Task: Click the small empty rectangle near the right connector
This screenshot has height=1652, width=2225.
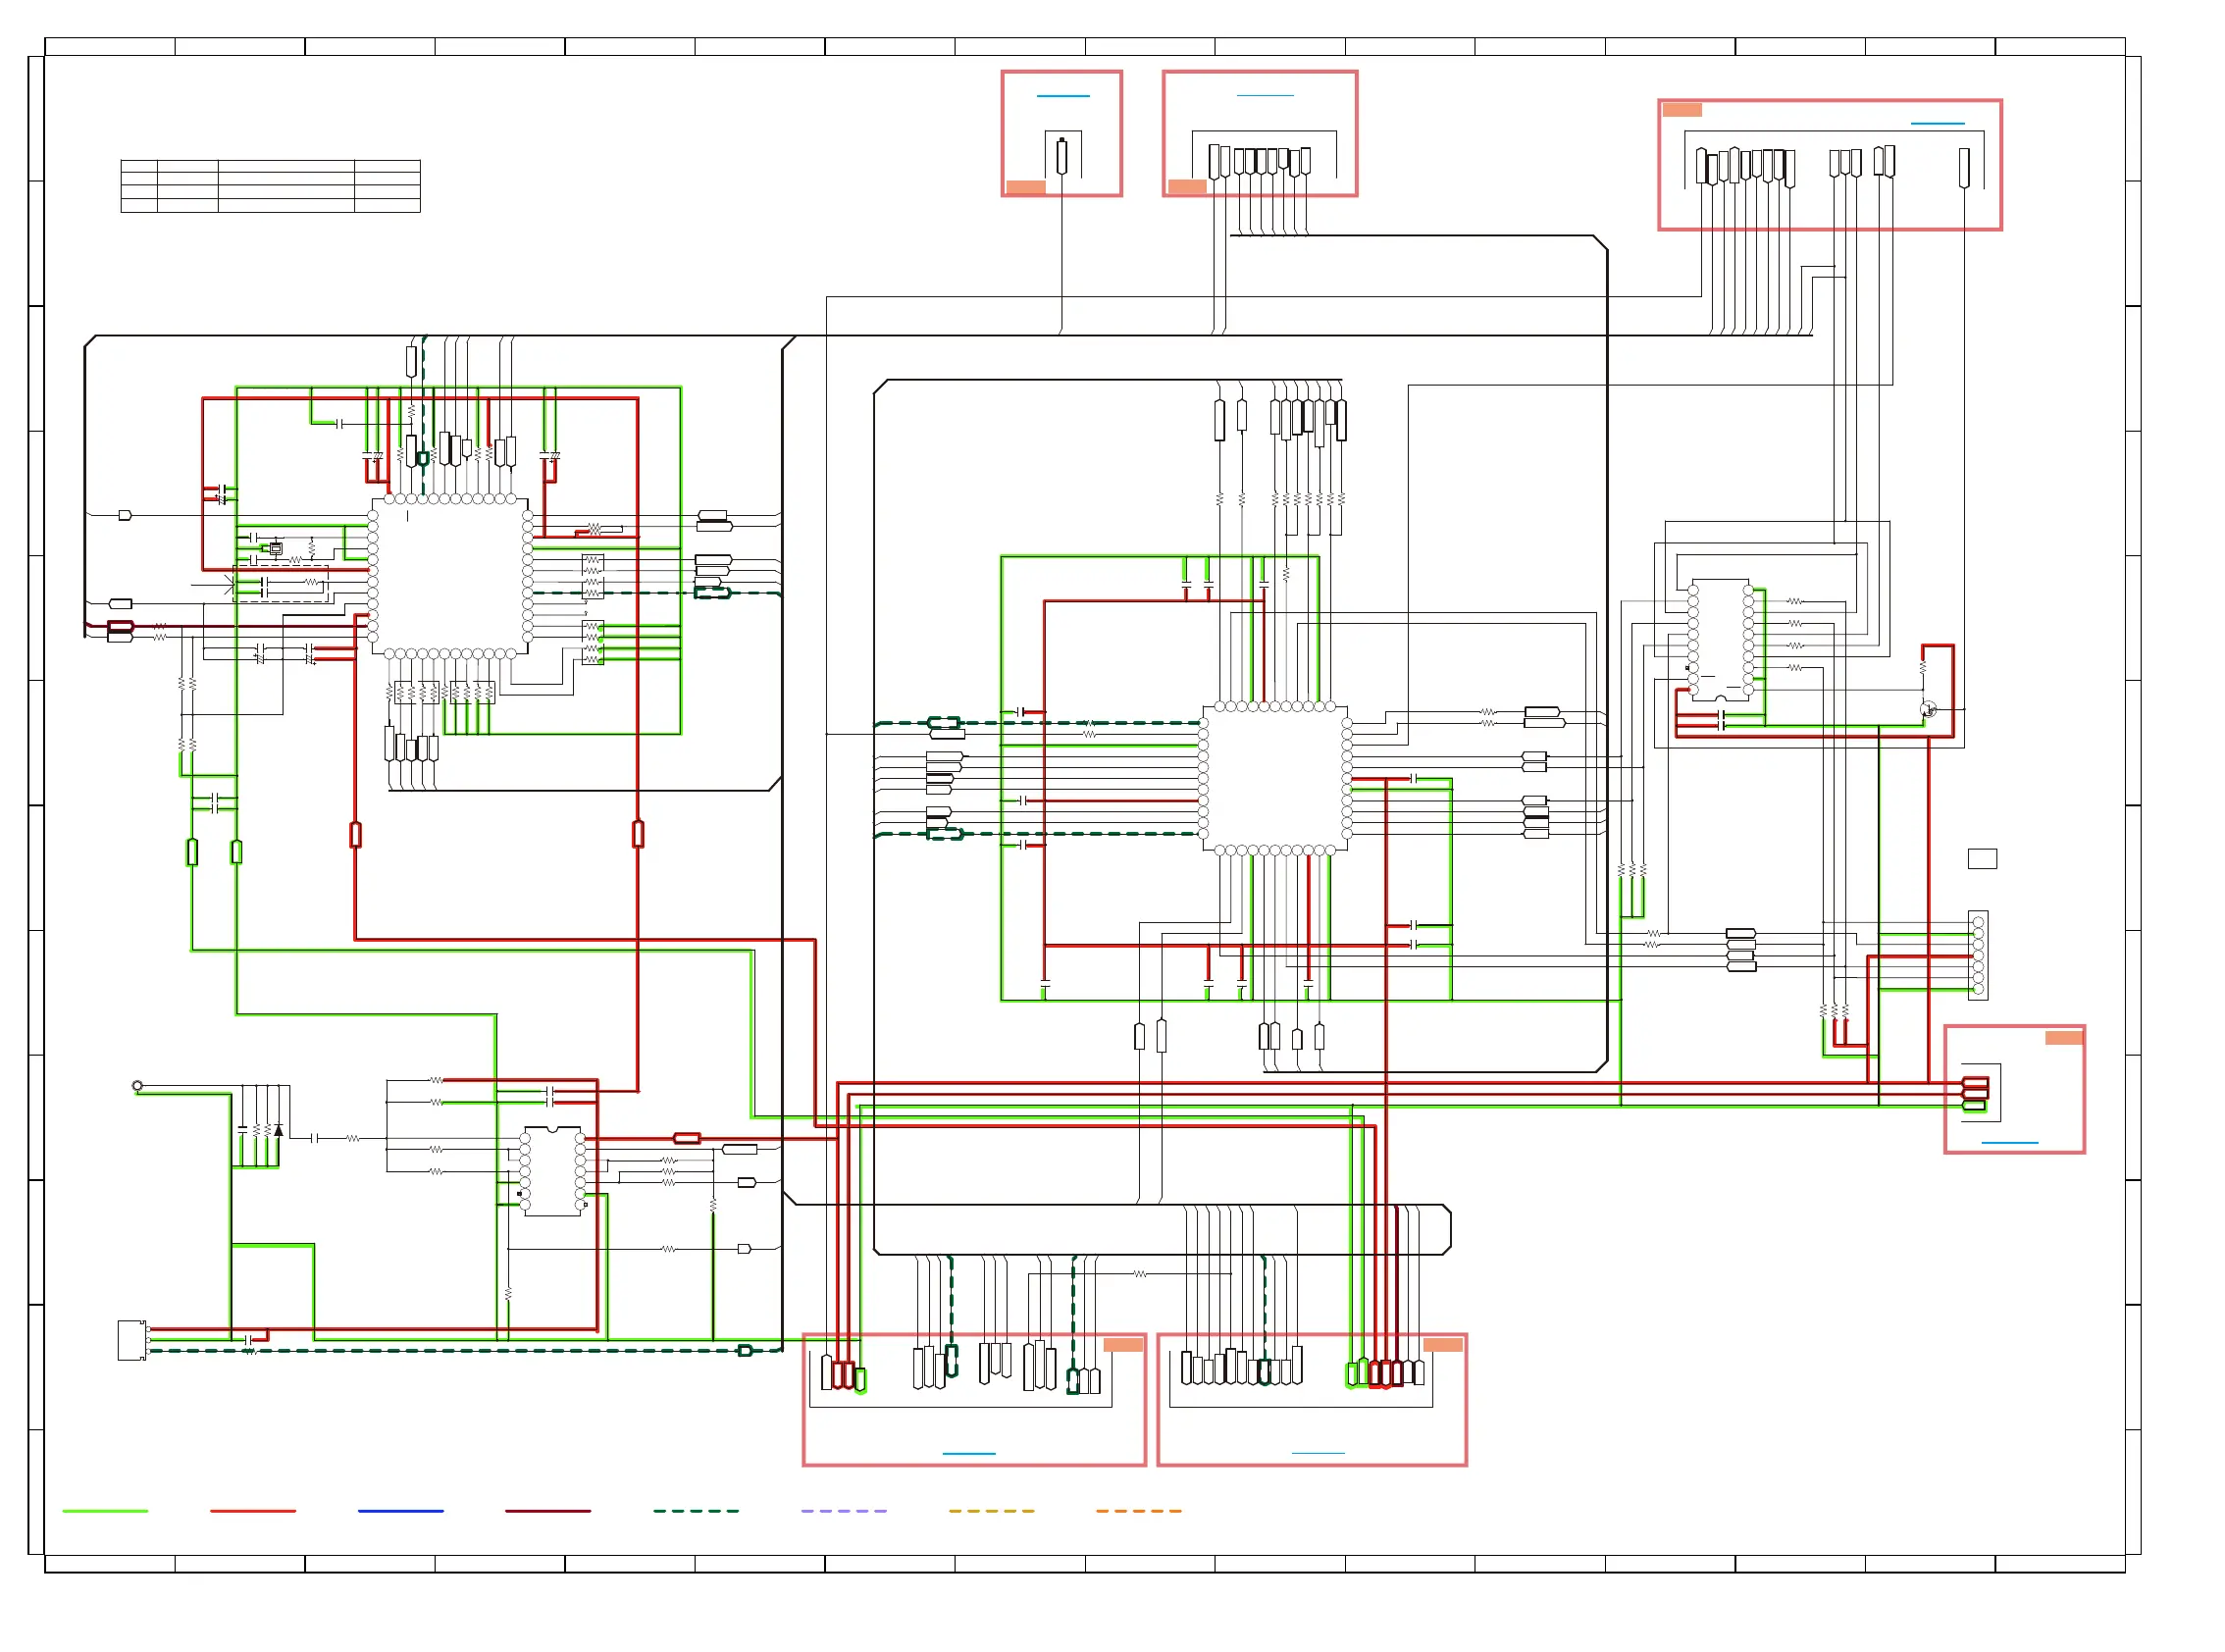Action: pos(1981,858)
